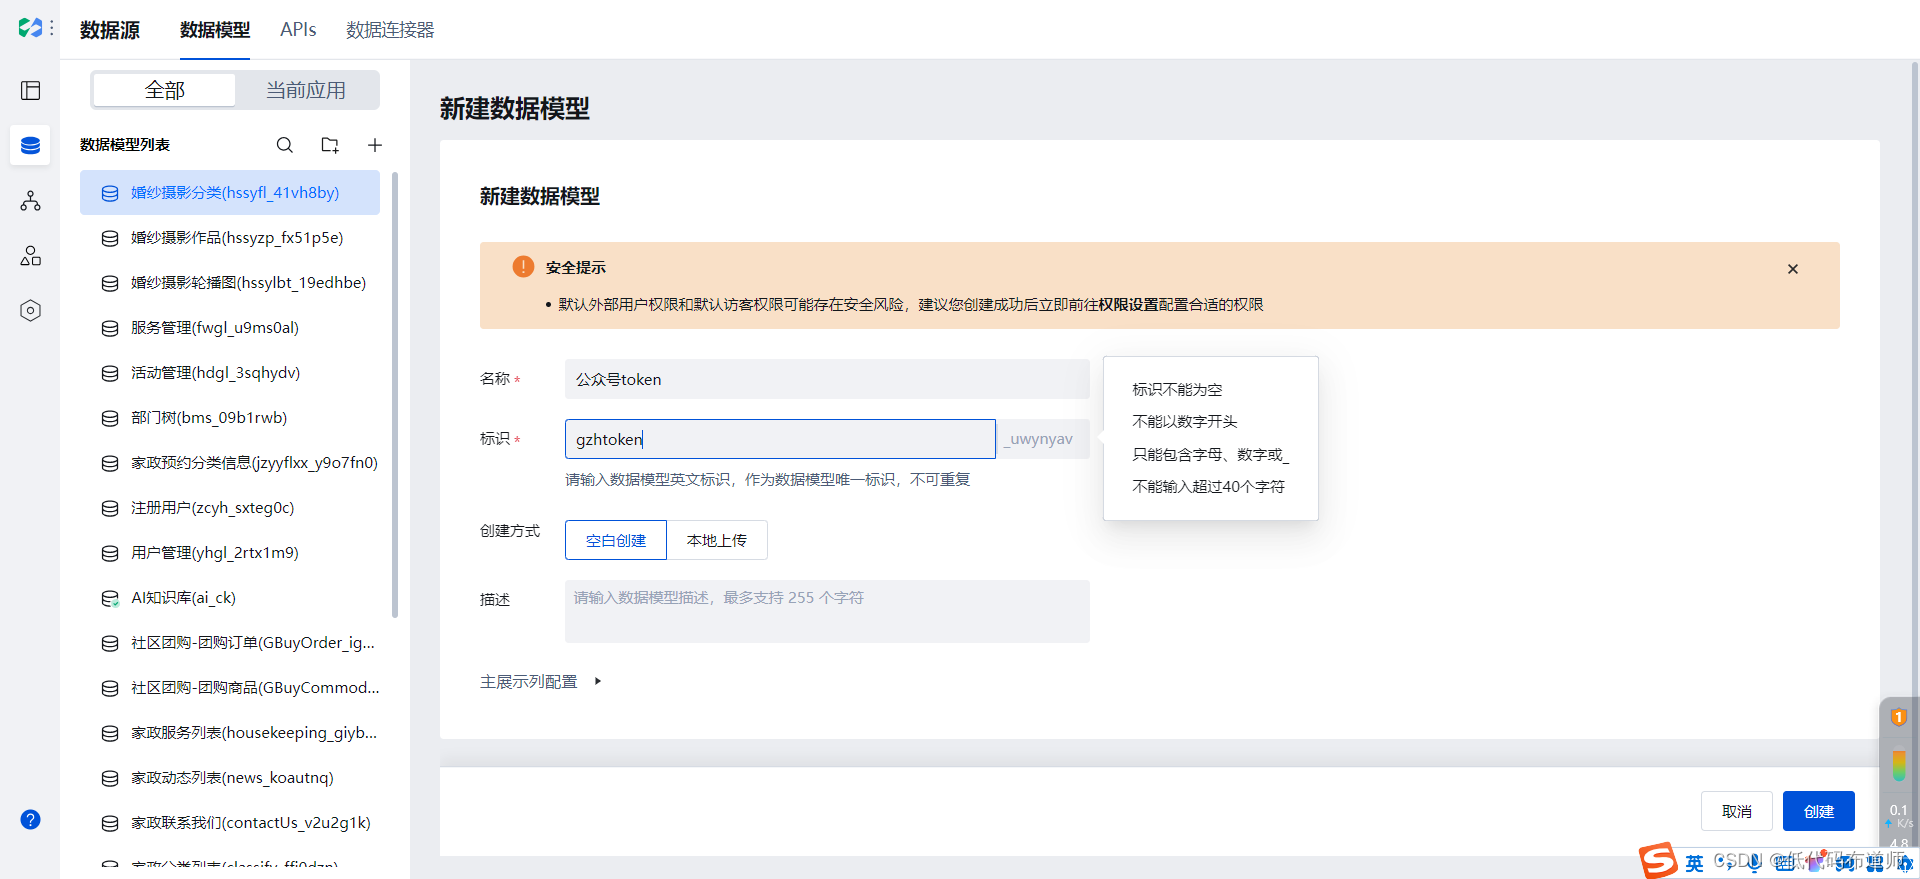The image size is (1920, 879).
Task: Search the data model list
Action: (285, 145)
